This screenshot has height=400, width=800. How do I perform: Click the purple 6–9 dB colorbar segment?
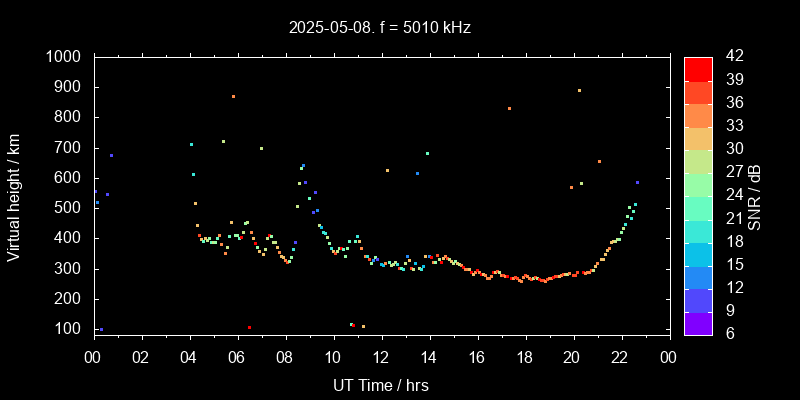pos(698,321)
